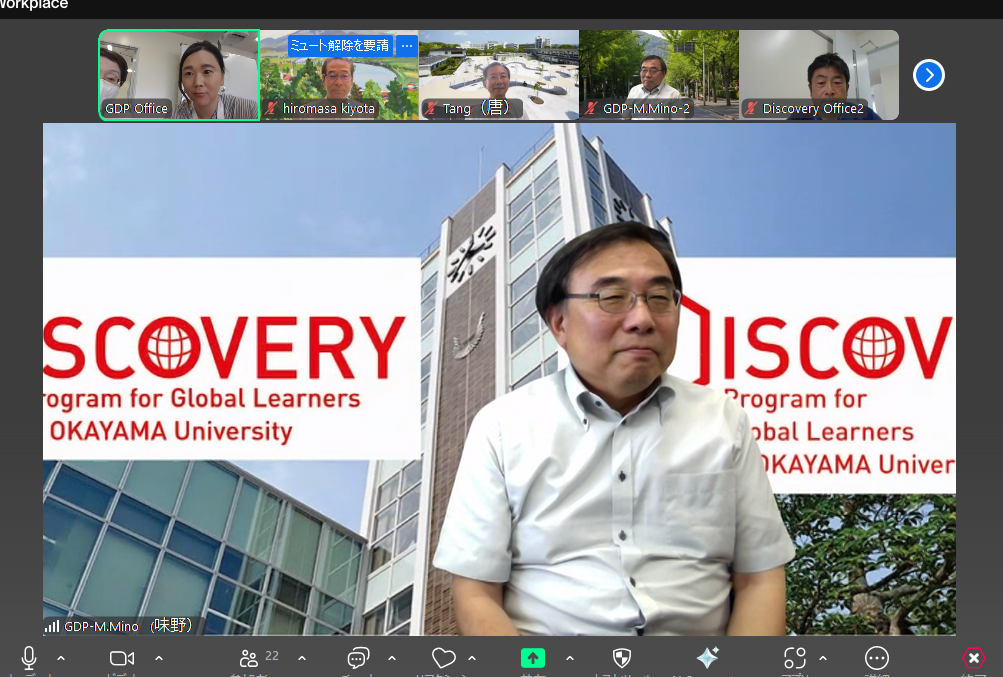Click the red end meeting icon
1003x677 pixels.
pos(974,658)
